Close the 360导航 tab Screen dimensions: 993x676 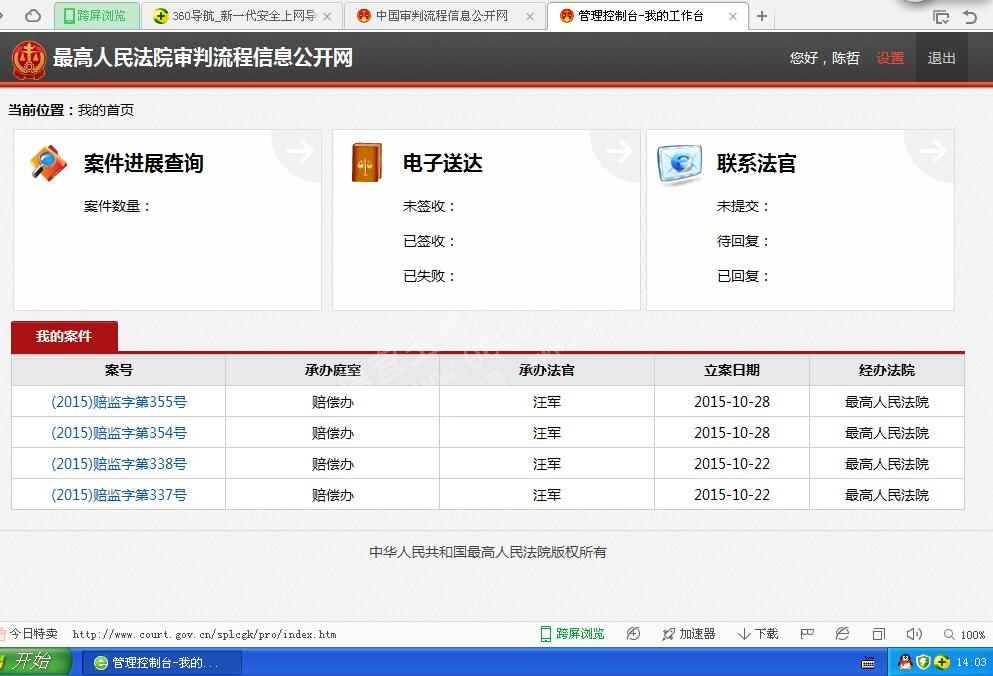tap(327, 16)
